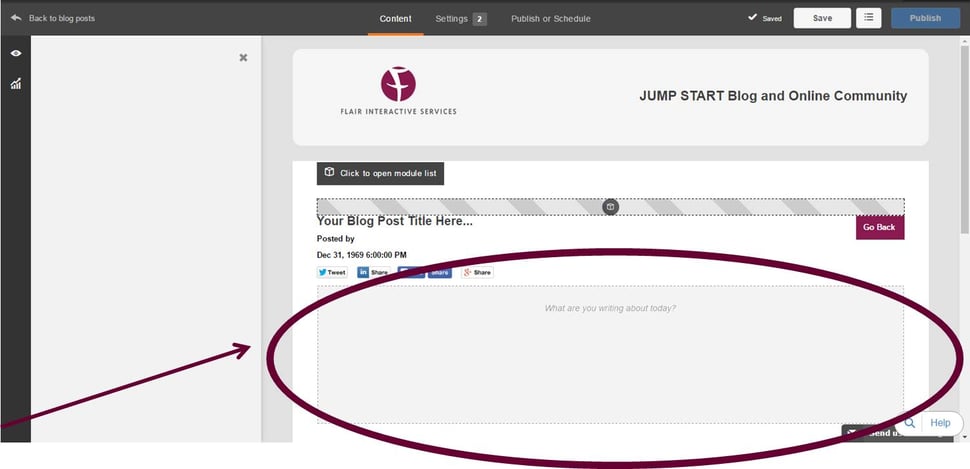Click the module cube icon on striped bar

click(x=610, y=207)
